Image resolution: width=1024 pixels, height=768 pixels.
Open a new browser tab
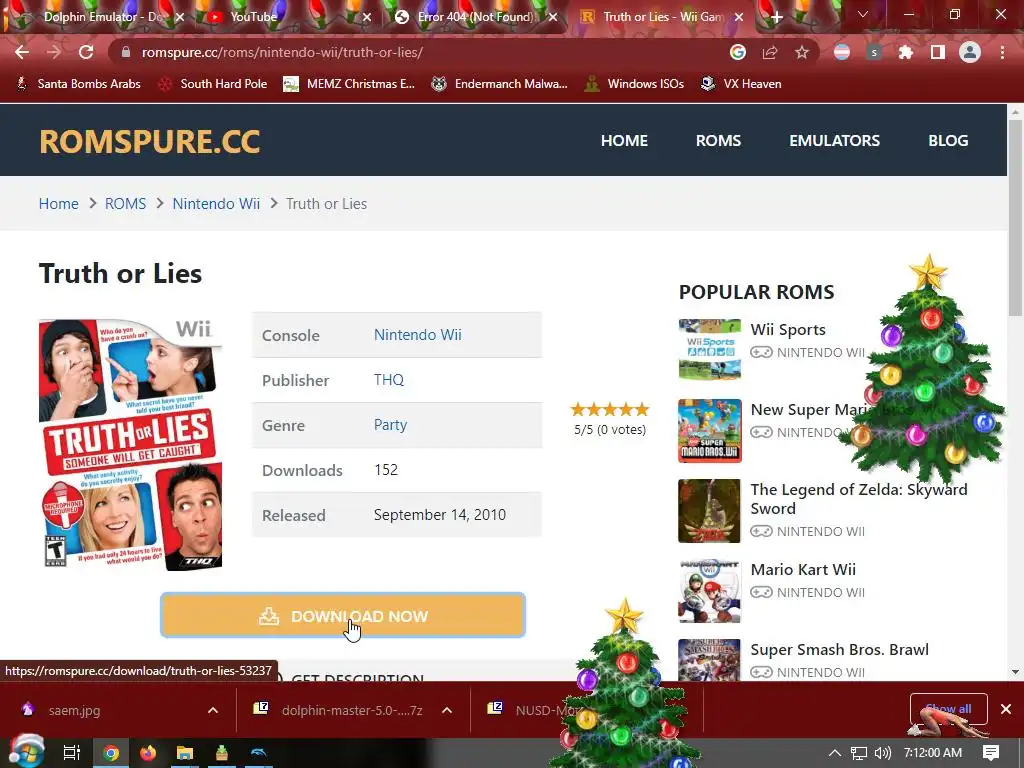coord(776,17)
